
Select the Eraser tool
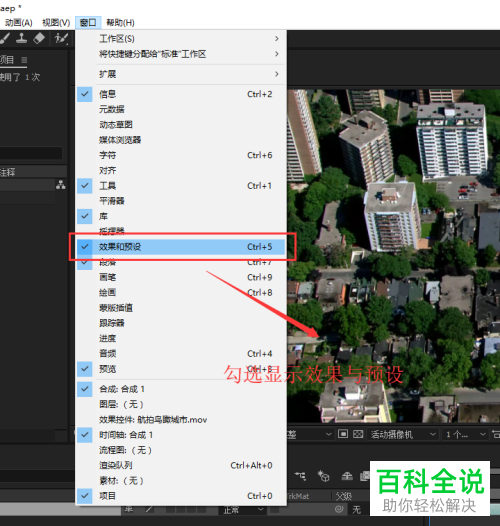tap(39, 38)
